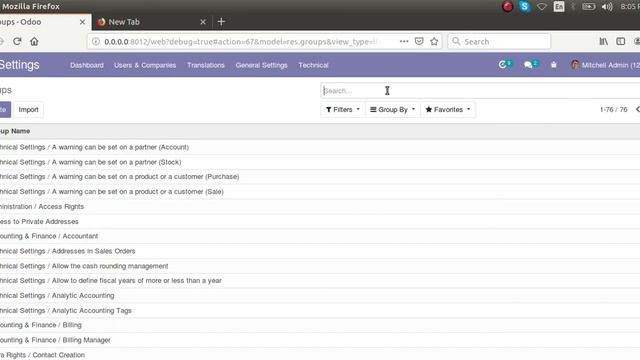Click the Settings app title
The width and height of the screenshot is (640, 360).
19,64
